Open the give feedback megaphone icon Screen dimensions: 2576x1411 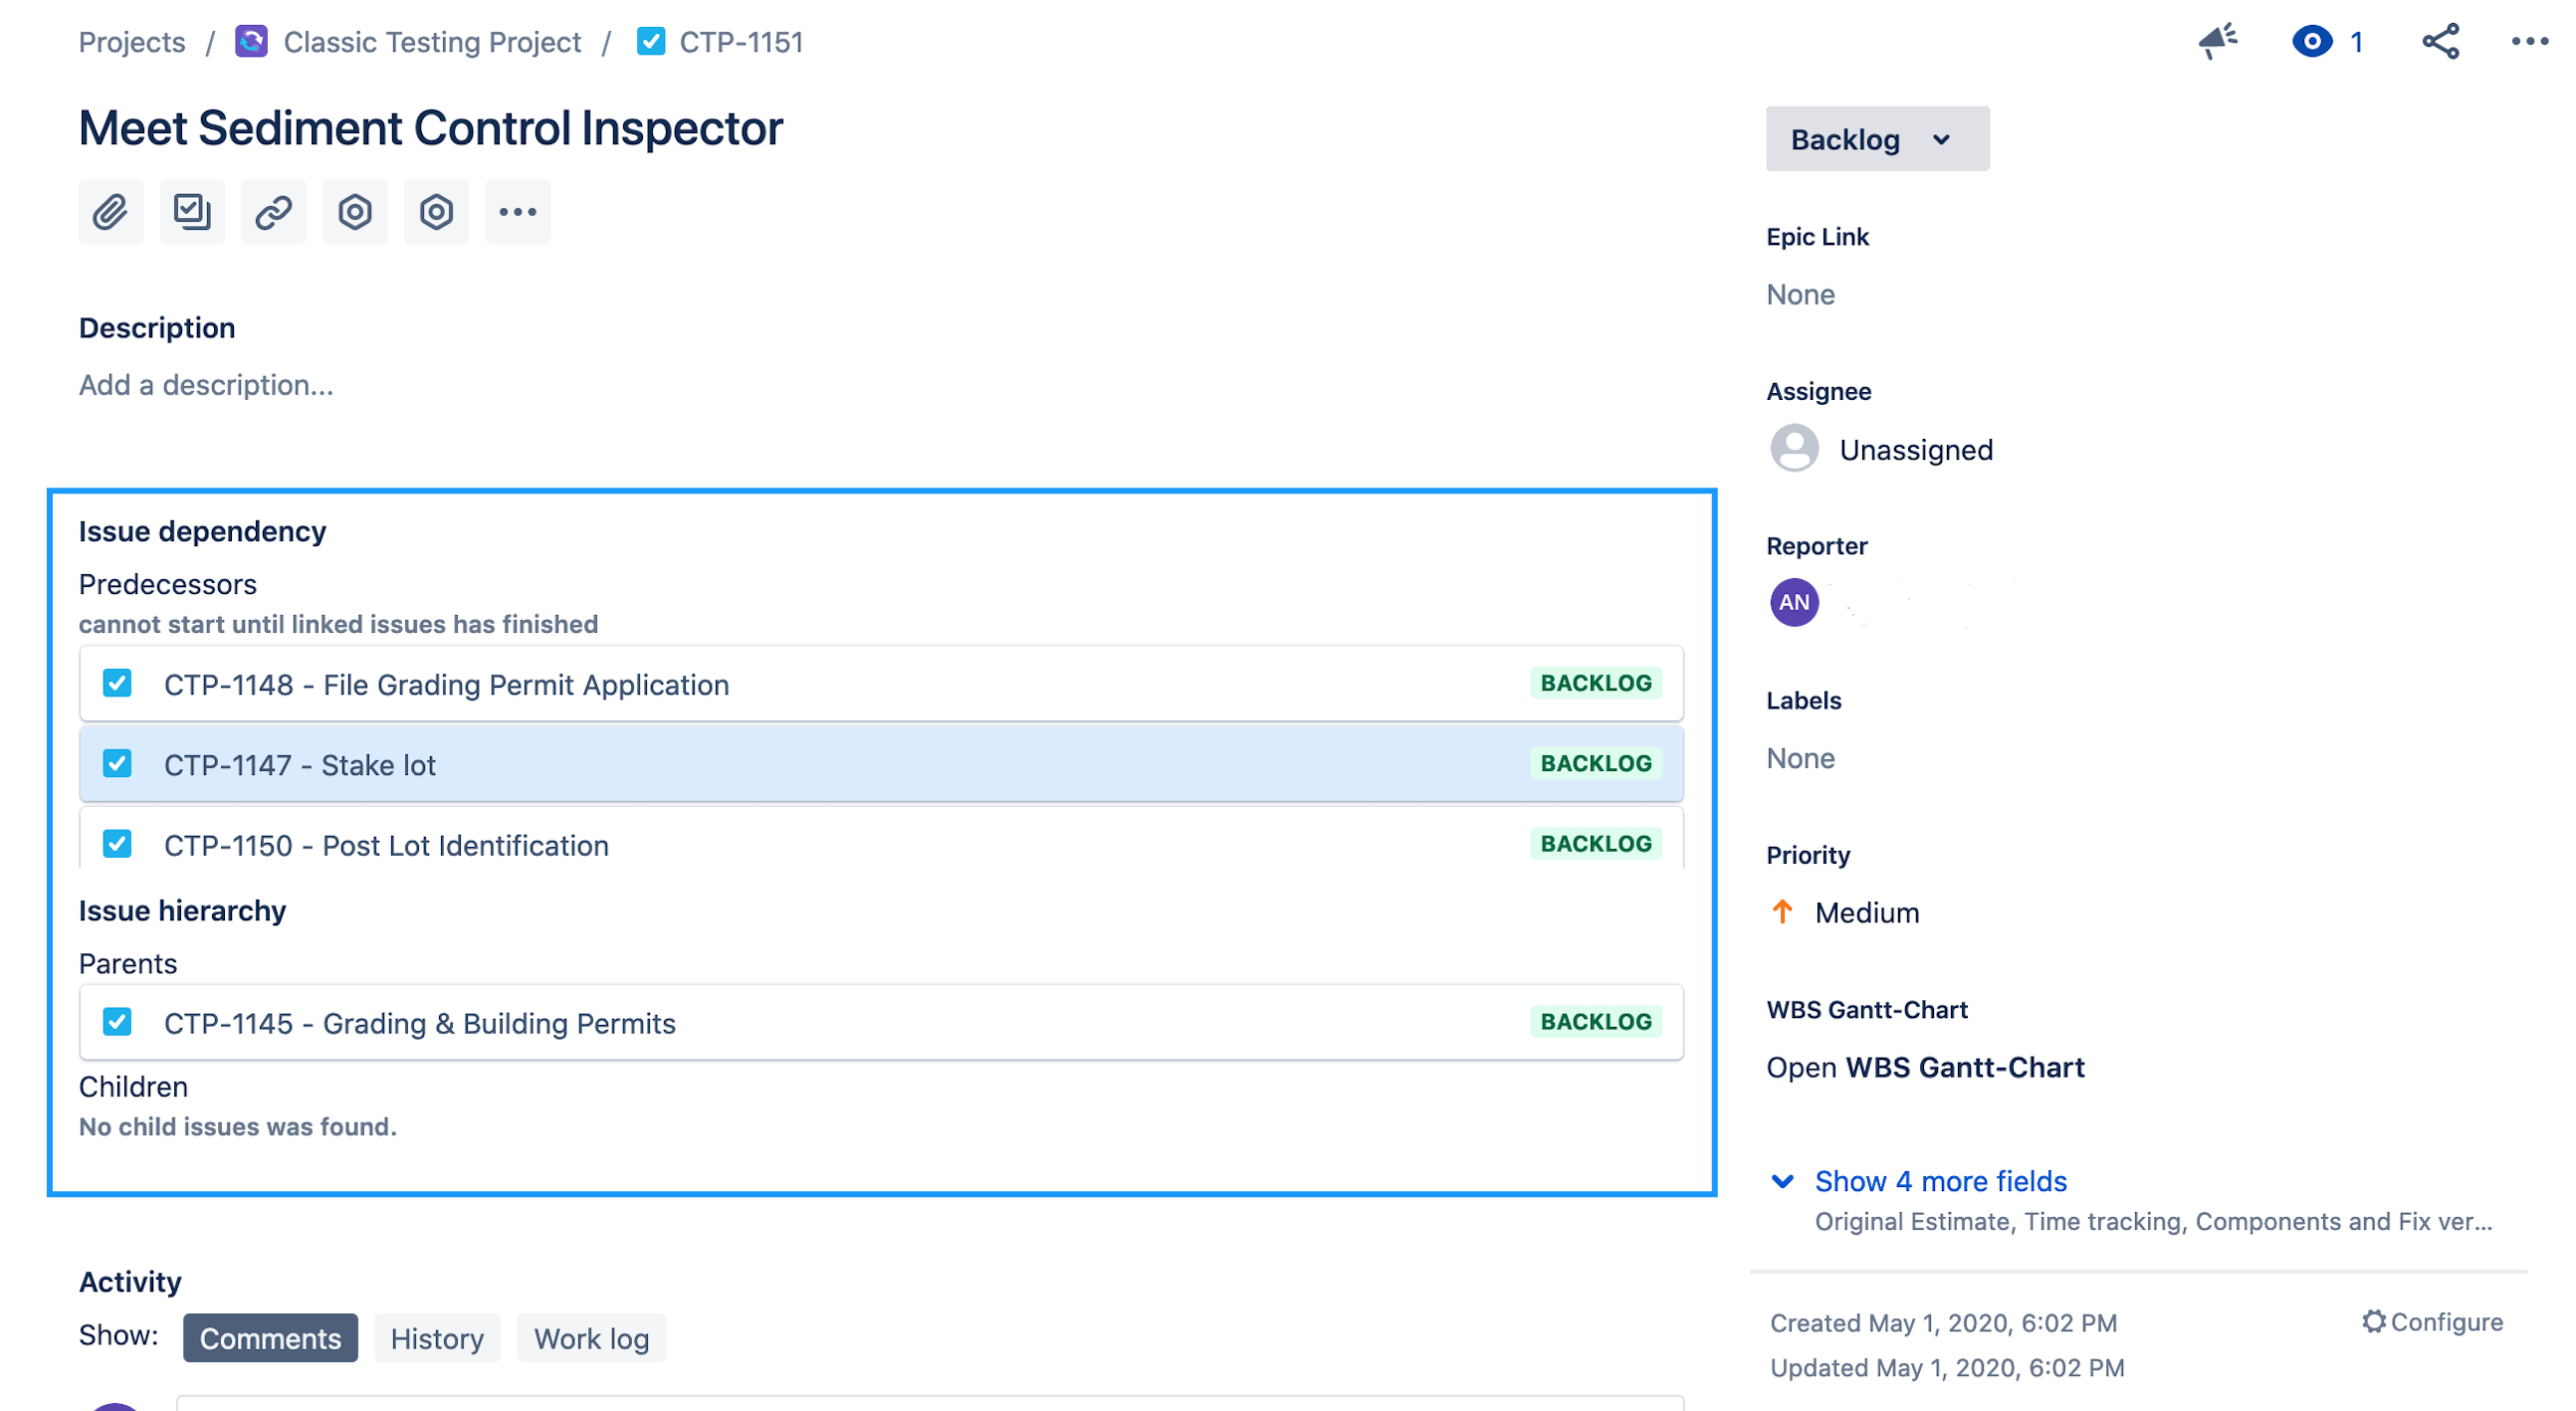[x=2218, y=41]
